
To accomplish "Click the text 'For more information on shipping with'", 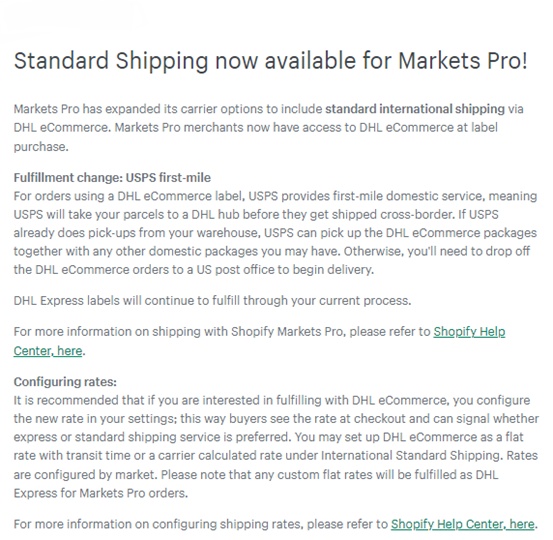I will 121,332.
